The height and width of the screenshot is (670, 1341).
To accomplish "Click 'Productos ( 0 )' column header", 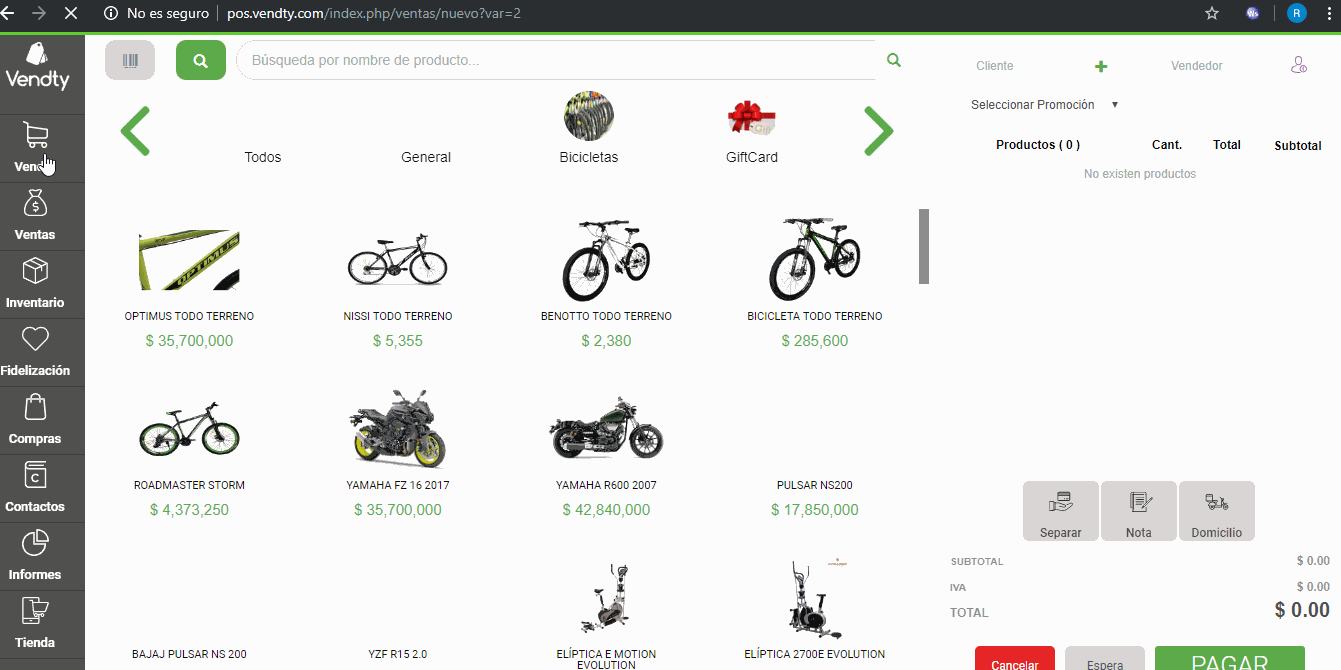I will (x=1038, y=145).
